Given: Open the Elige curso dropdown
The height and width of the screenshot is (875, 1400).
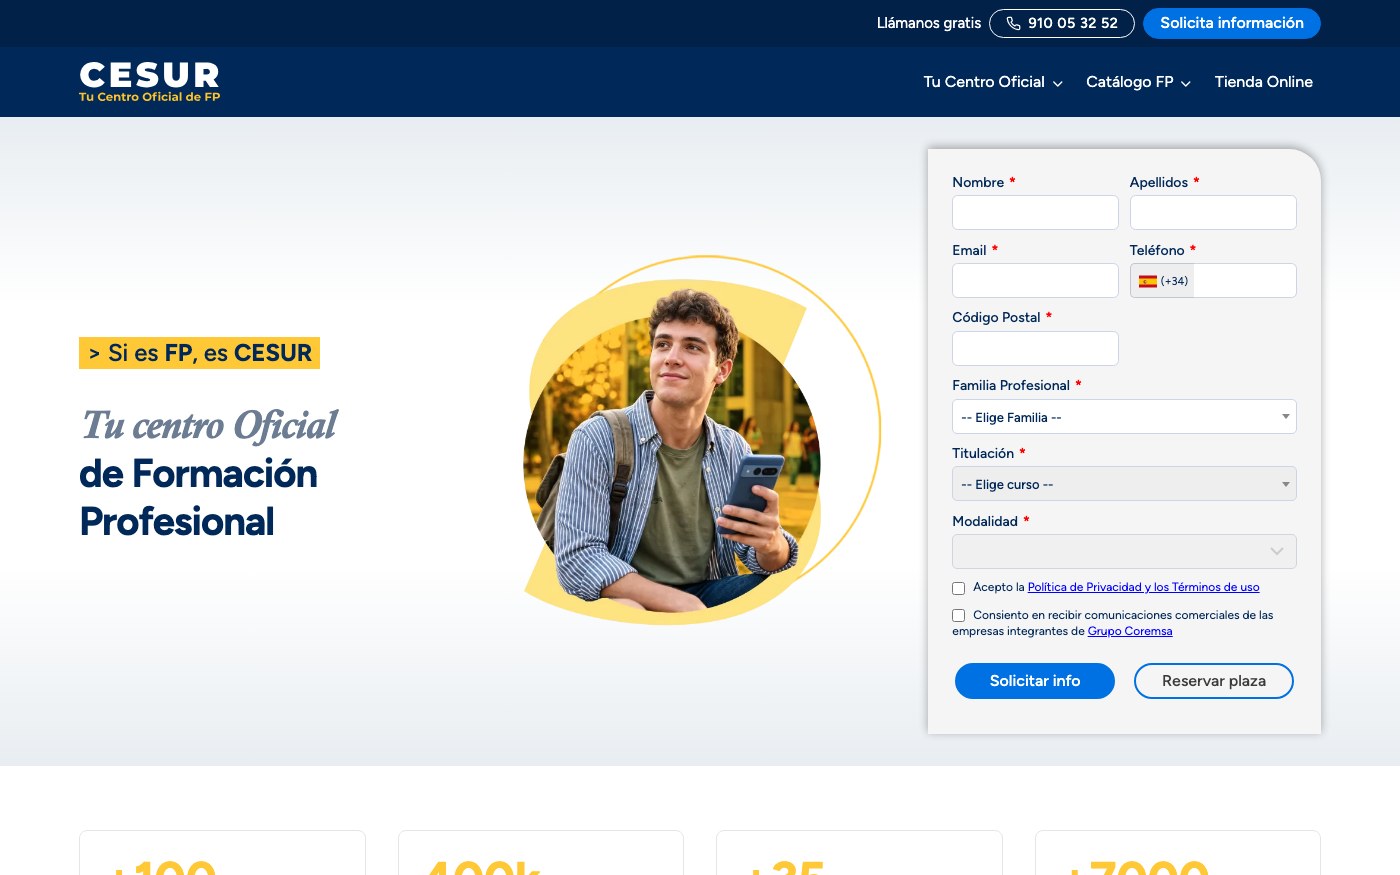Looking at the screenshot, I should coord(1124,484).
